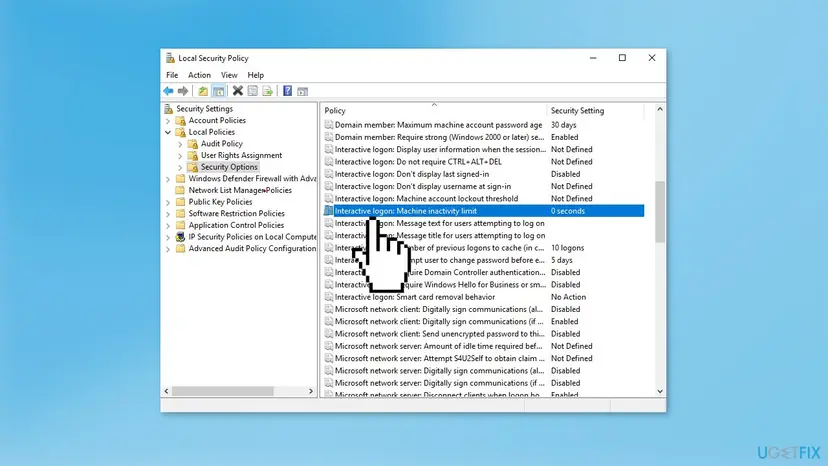828x466 pixels.
Task: Expand Advanced Audit Policy Configuration node
Action: point(168,249)
